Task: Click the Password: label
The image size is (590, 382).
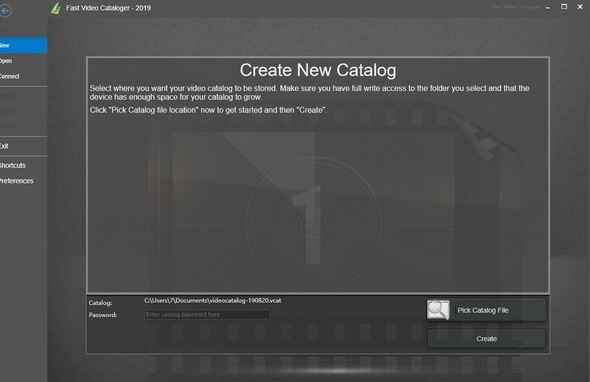Action: (x=103, y=315)
